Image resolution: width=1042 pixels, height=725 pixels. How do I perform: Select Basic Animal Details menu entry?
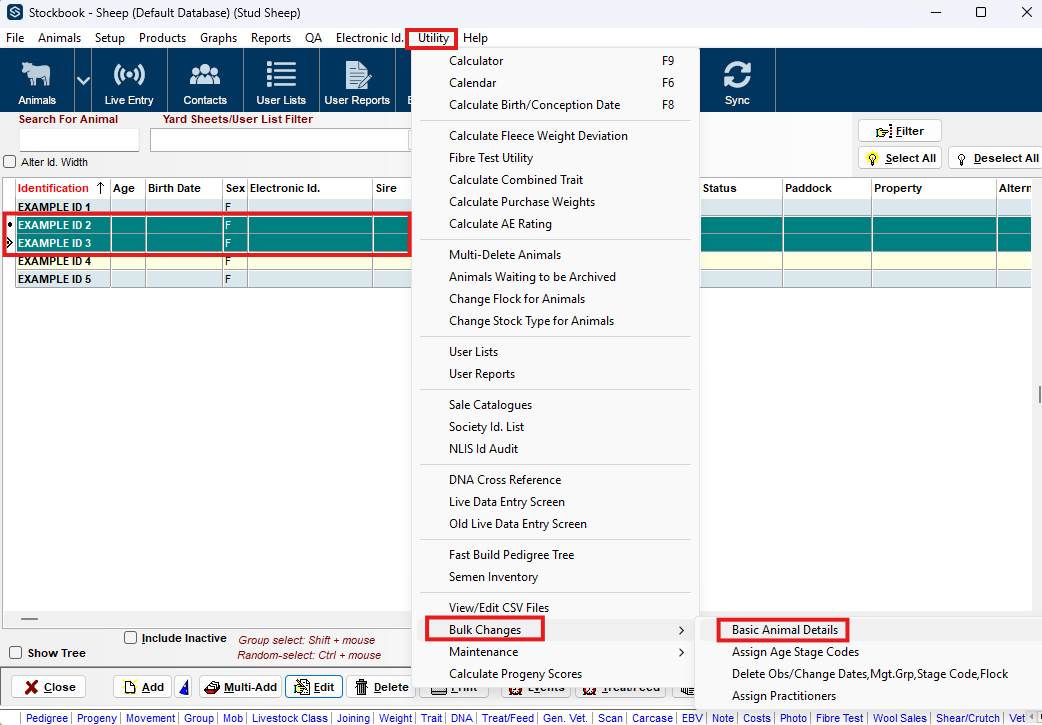tap(784, 630)
